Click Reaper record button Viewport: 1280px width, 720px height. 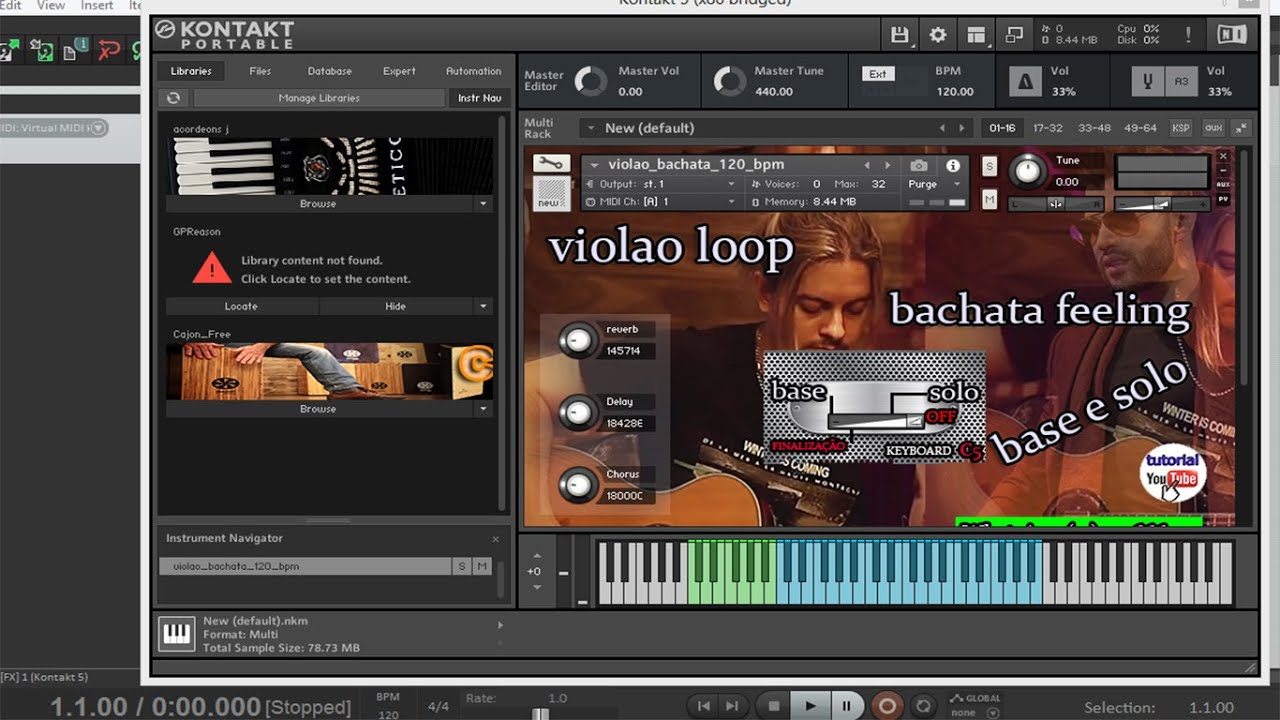pos(886,706)
